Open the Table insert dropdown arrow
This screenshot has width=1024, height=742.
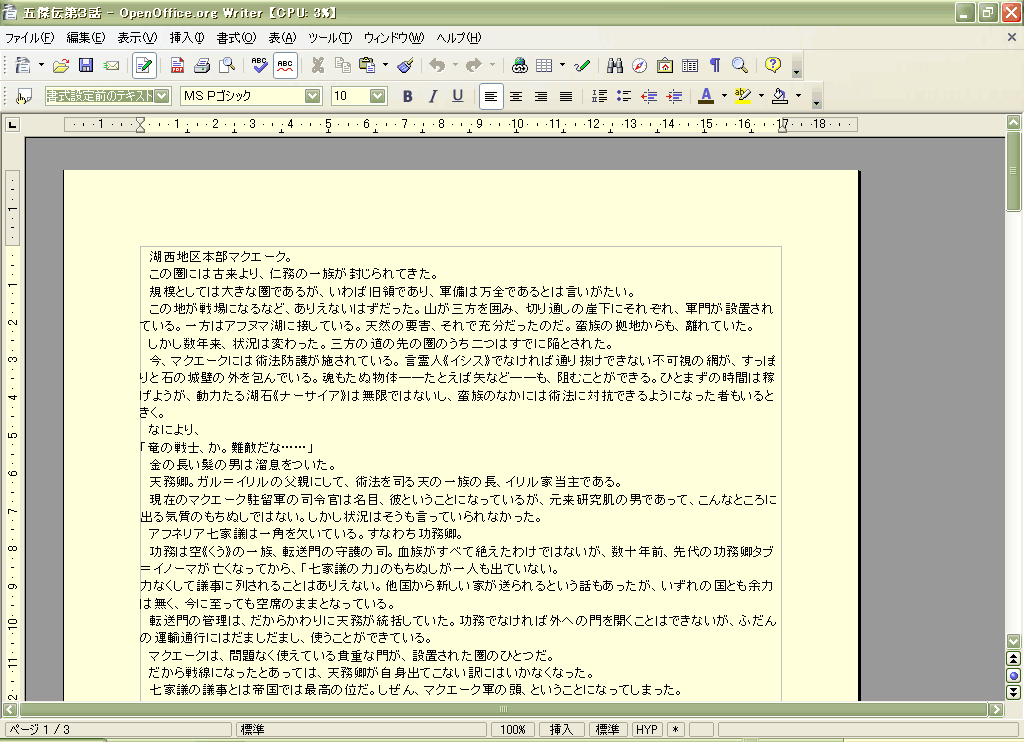(x=562, y=65)
